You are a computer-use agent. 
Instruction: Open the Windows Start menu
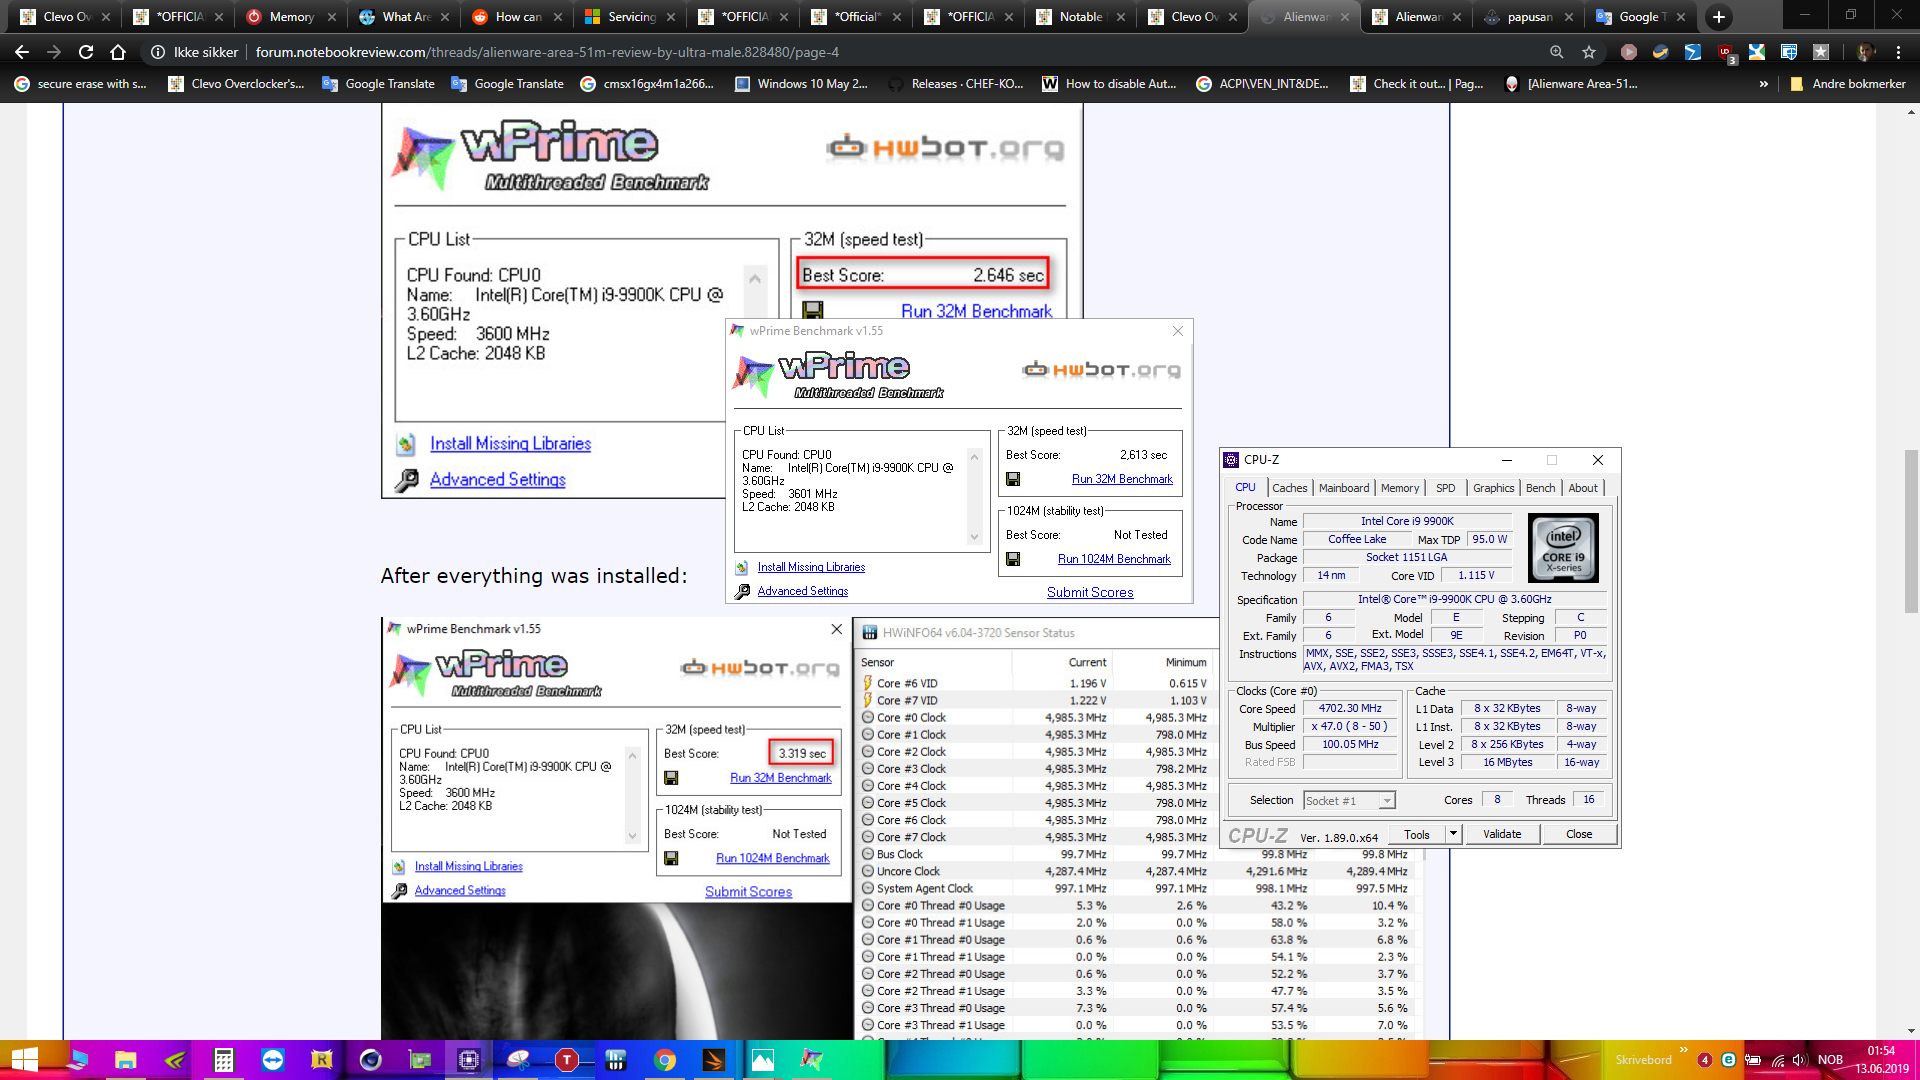(24, 1060)
